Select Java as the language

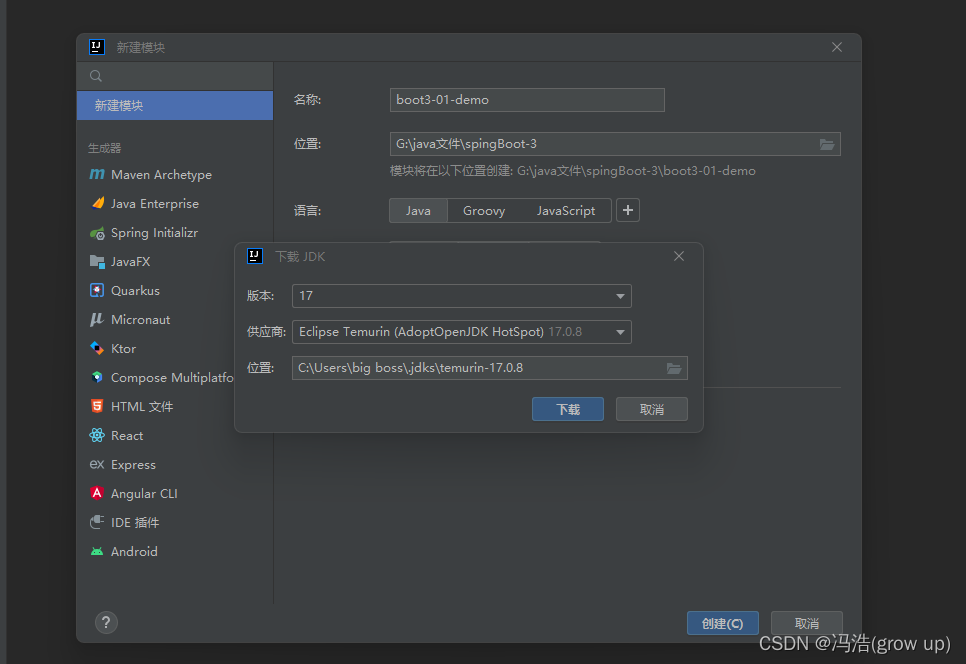click(x=418, y=211)
